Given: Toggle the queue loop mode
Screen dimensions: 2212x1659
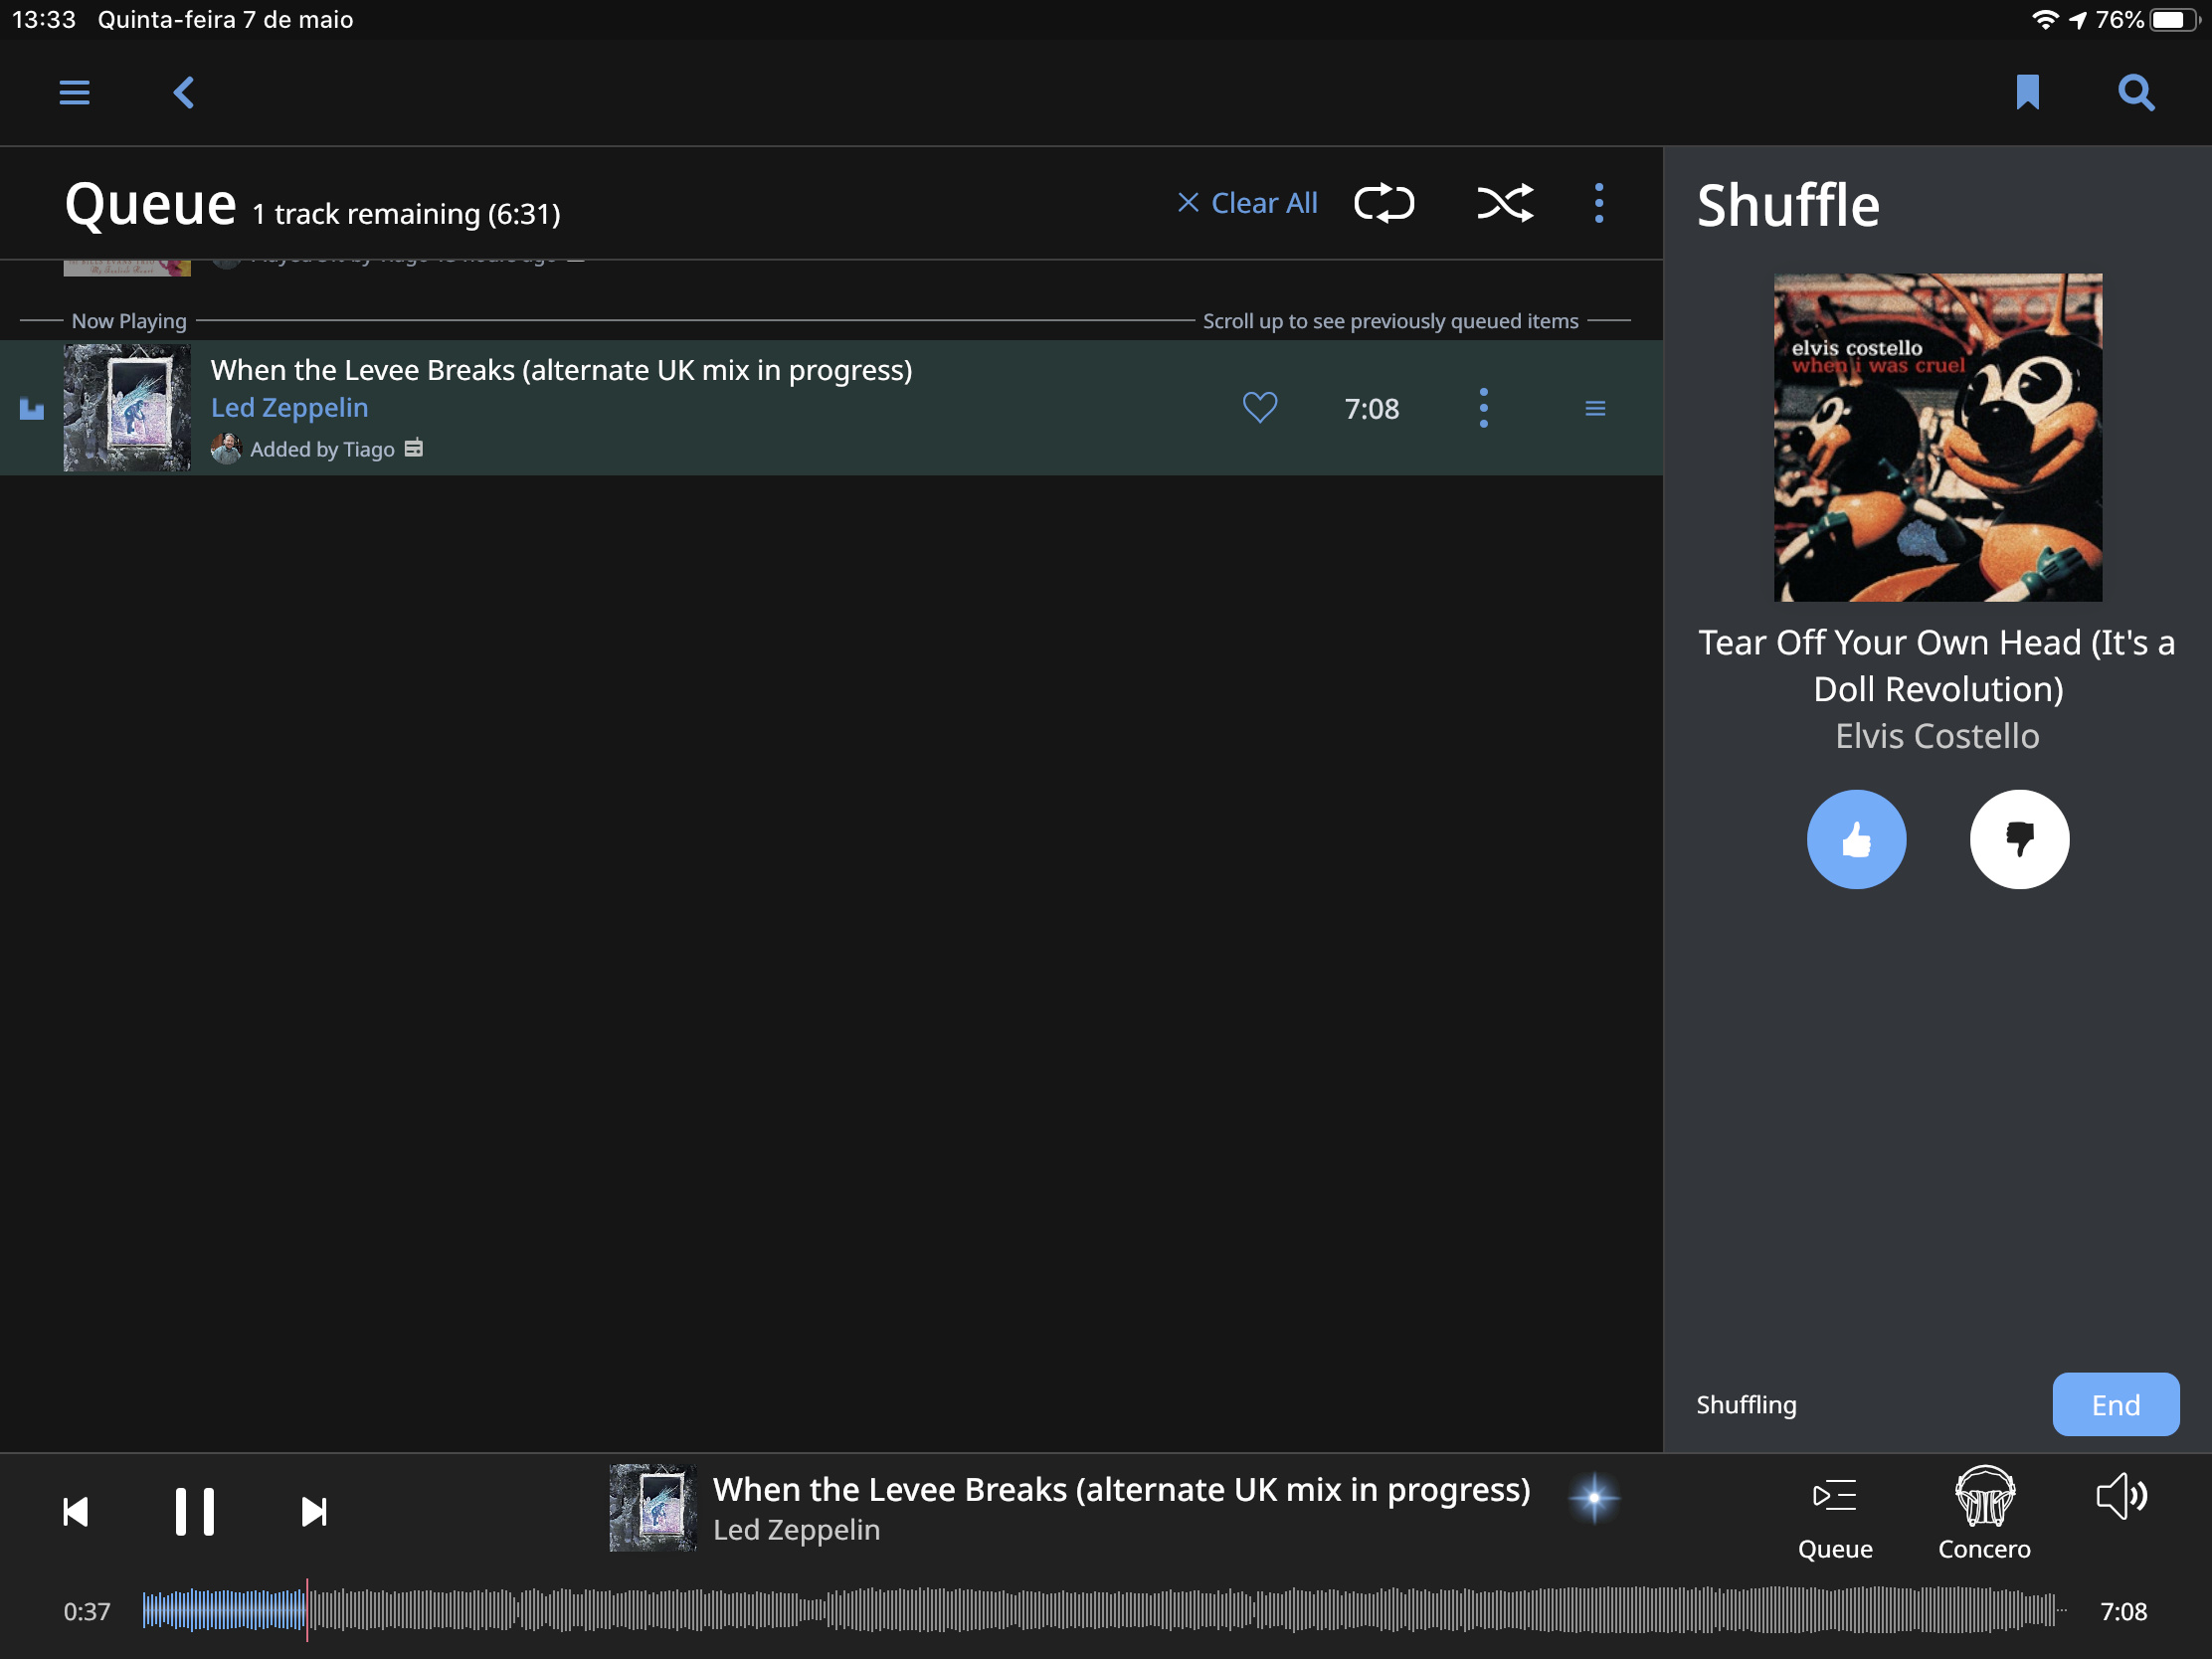Looking at the screenshot, I should [1384, 203].
